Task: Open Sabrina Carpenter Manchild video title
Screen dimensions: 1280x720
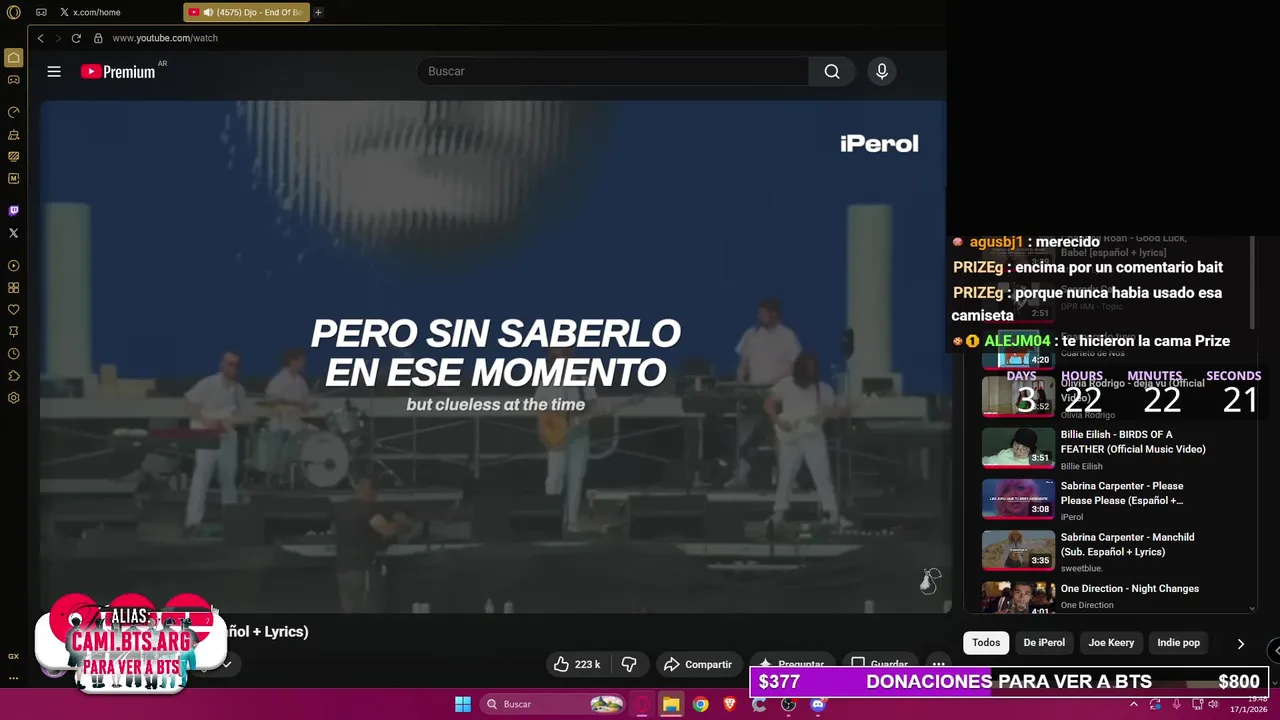Action: coord(1127,544)
